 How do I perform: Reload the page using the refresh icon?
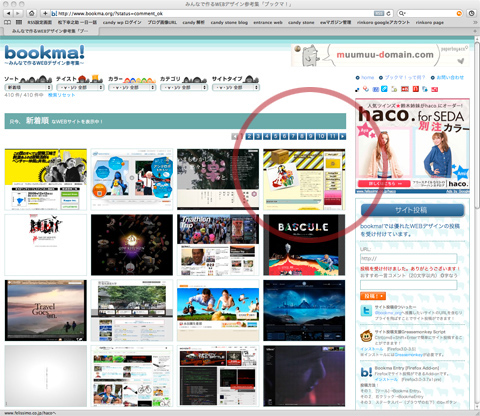point(388,13)
